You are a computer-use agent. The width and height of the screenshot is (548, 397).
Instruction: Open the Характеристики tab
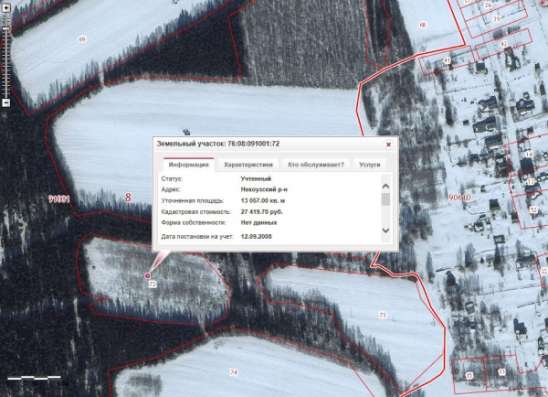[248, 165]
